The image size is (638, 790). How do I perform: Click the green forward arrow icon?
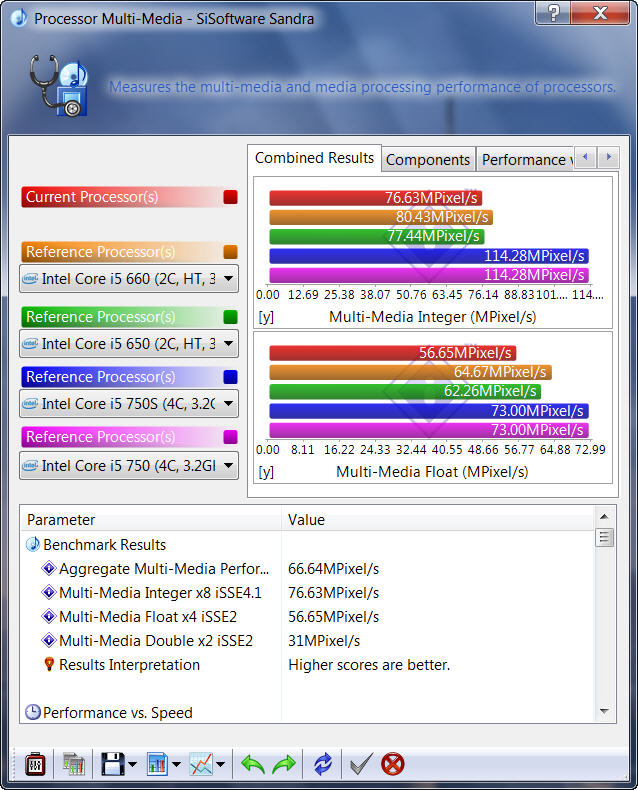[284, 765]
